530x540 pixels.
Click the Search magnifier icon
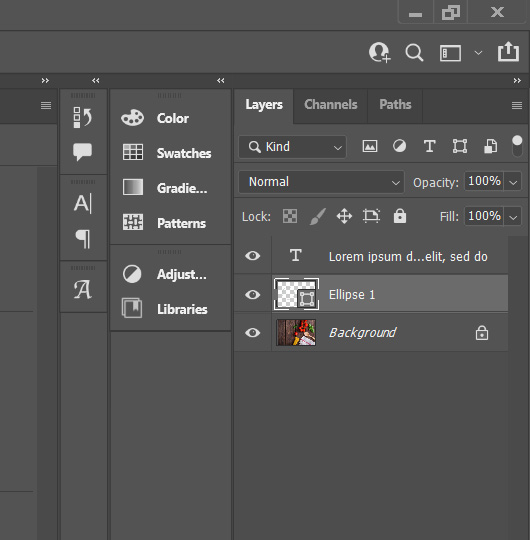(414, 53)
